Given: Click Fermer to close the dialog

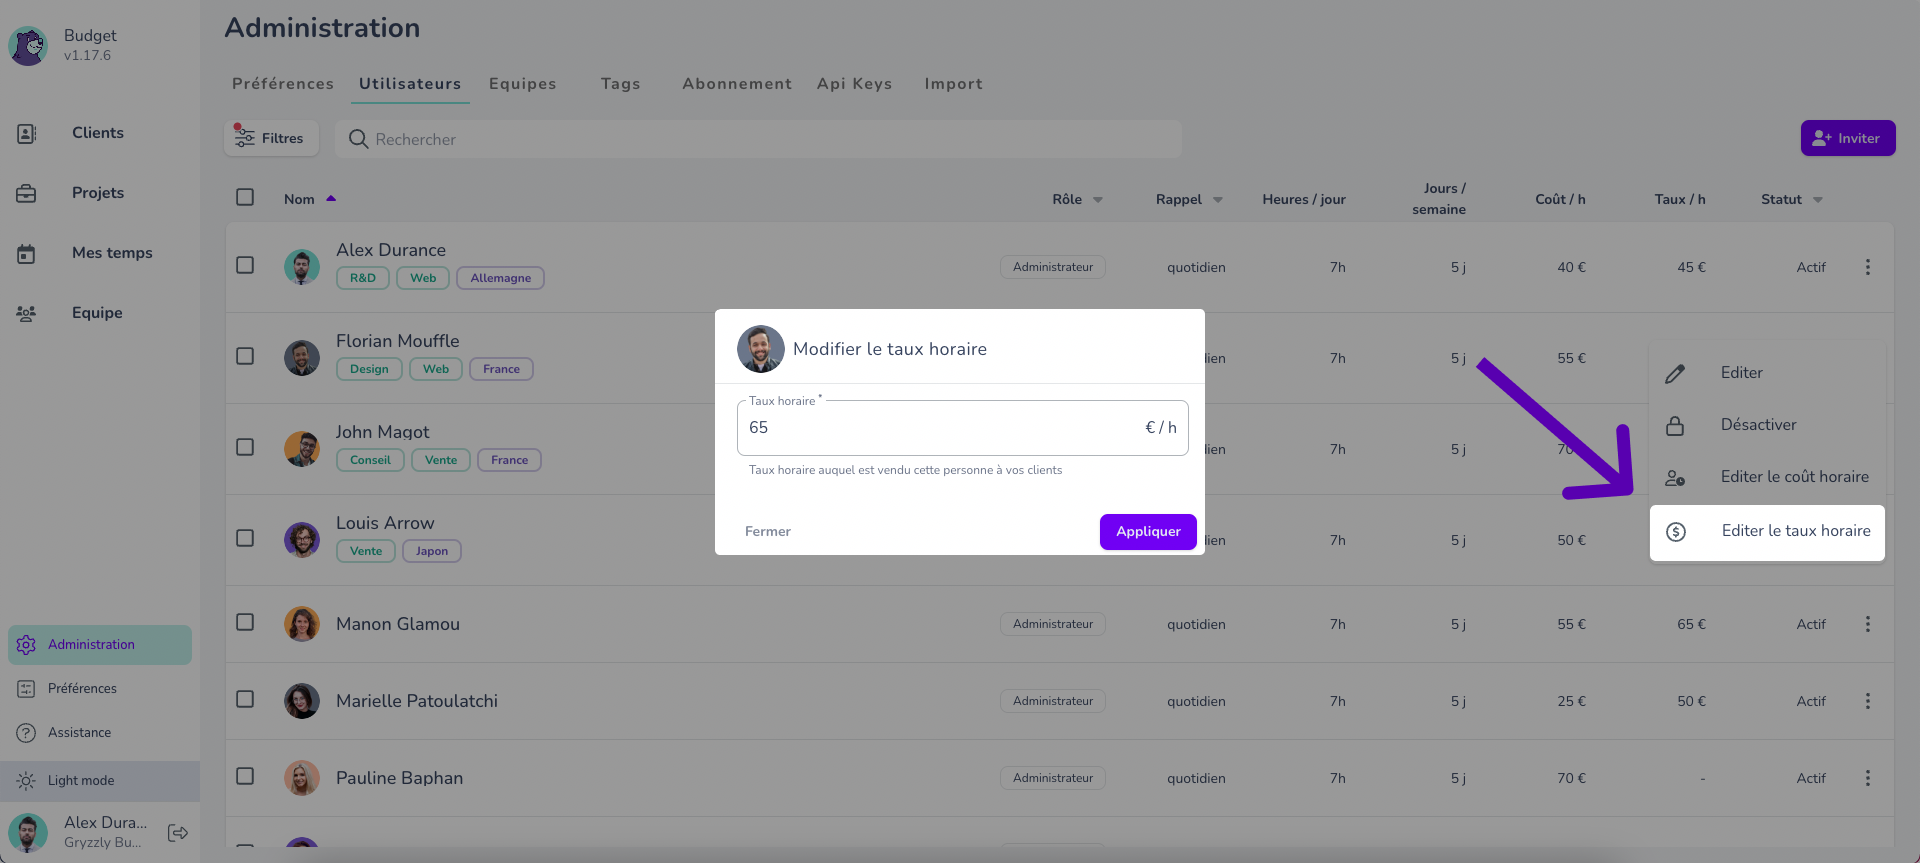Looking at the screenshot, I should [768, 532].
